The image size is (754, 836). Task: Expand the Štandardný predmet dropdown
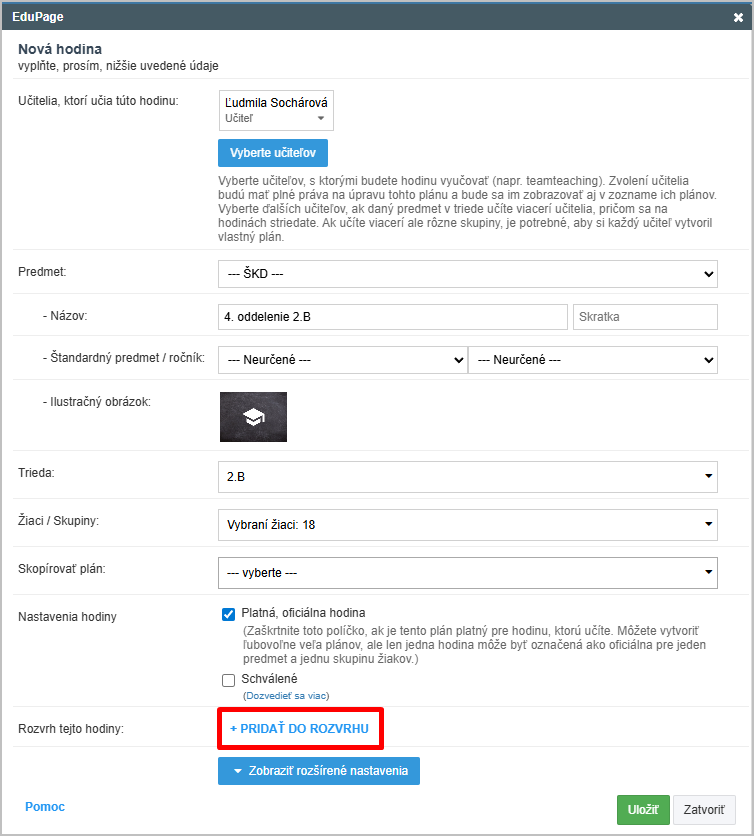coord(342,360)
